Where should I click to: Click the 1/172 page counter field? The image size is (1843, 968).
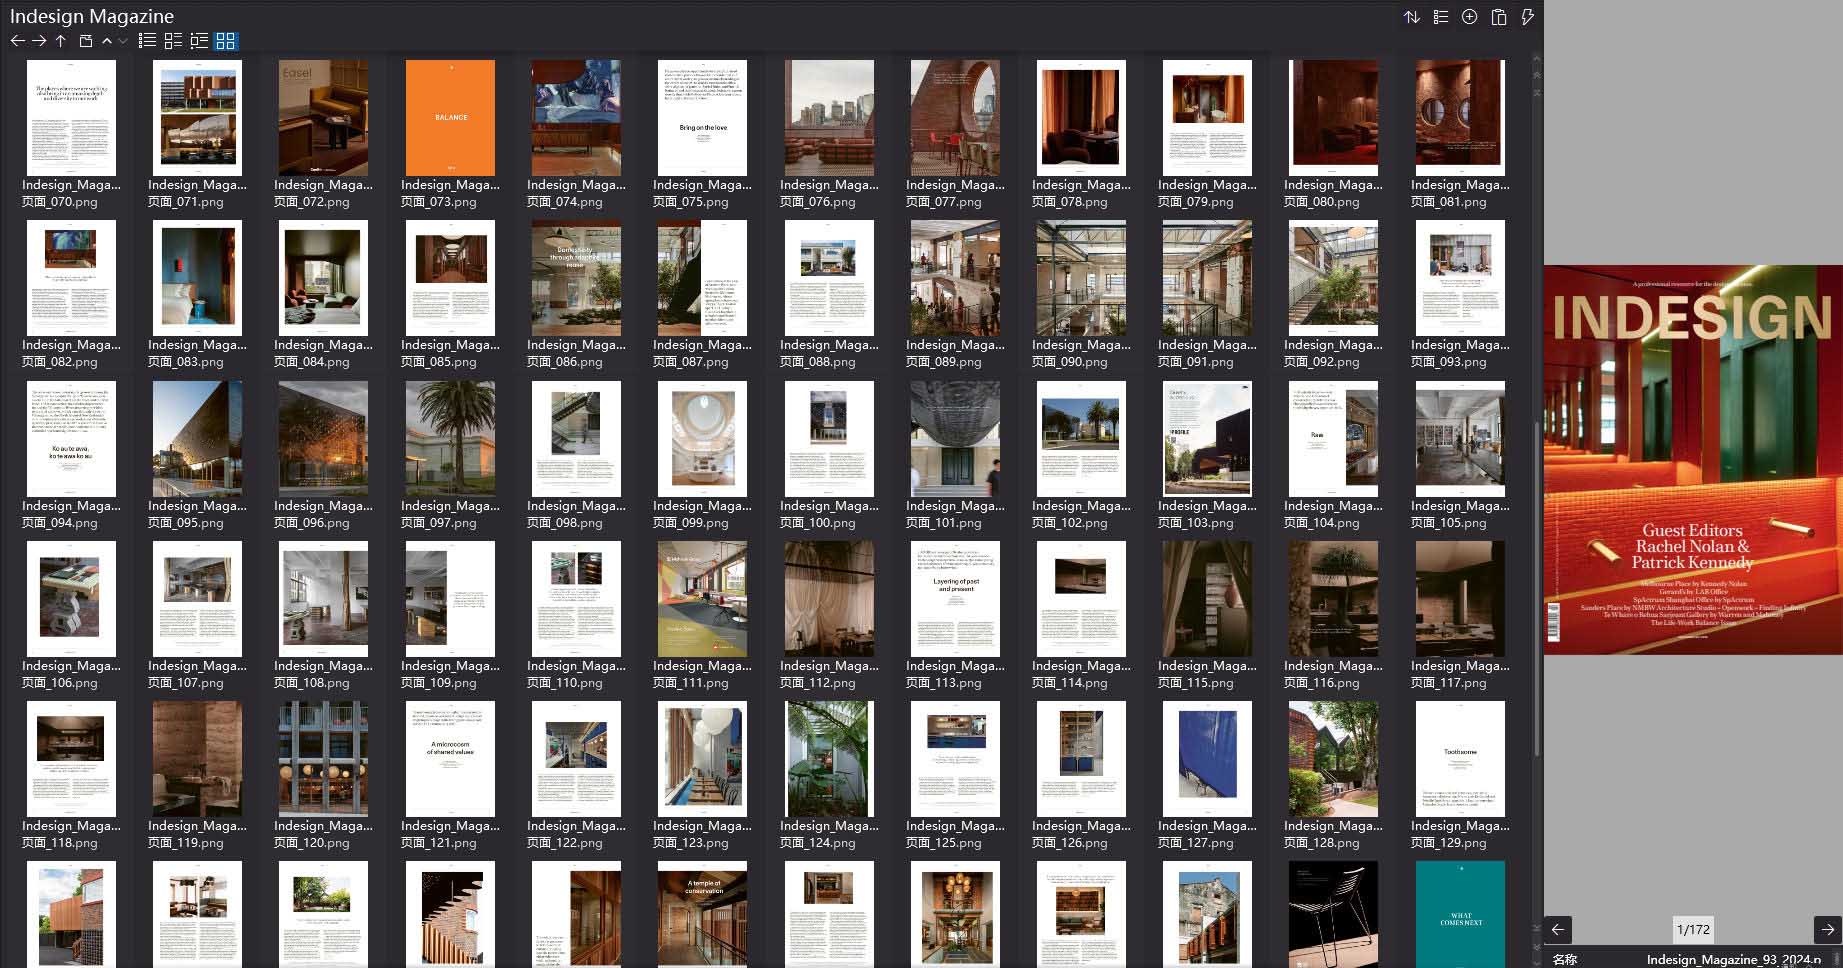[1692, 929]
